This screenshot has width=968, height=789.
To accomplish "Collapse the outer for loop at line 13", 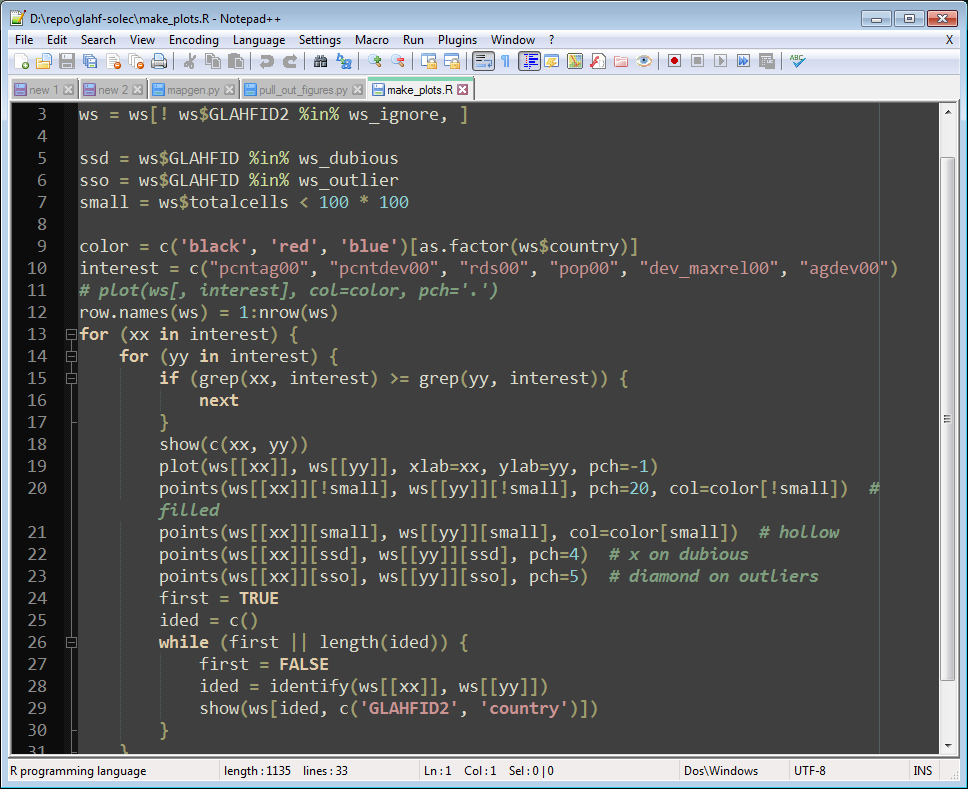I will pos(70,334).
